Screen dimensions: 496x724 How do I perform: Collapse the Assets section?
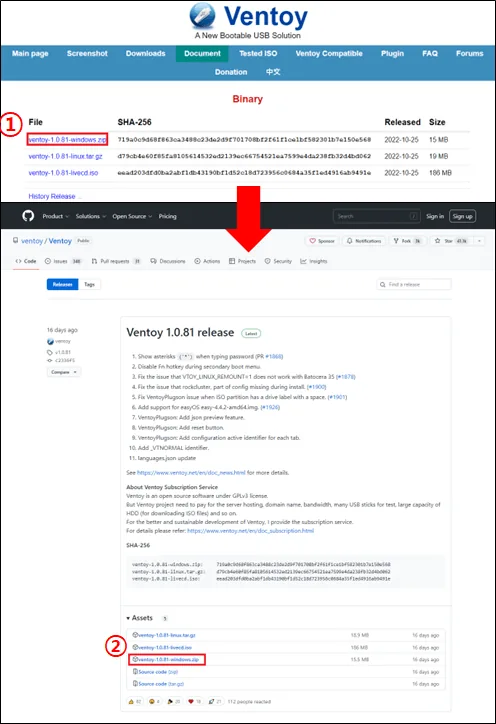[x=139, y=618]
